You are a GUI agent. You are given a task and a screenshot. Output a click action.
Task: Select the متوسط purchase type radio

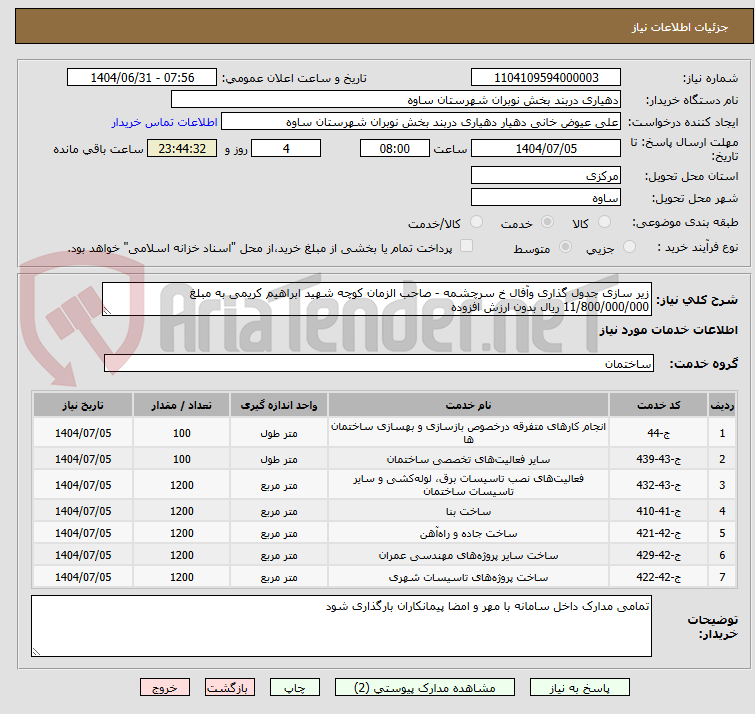[565, 247]
